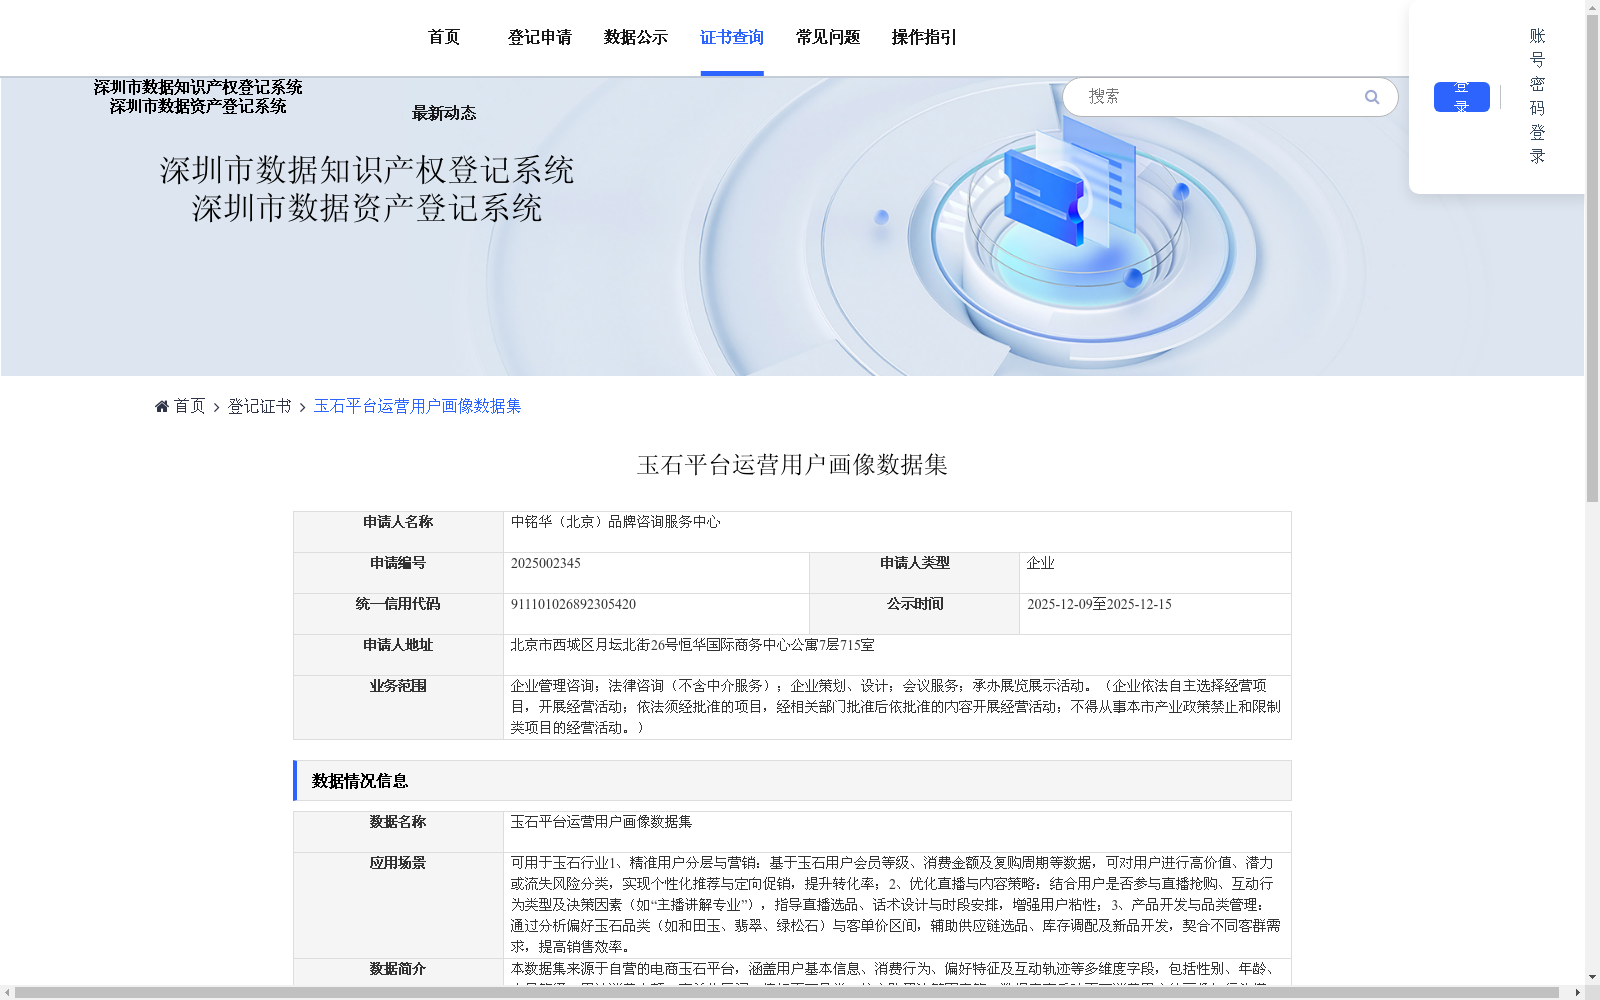Click the 数据名称 label cell
The width and height of the screenshot is (1600, 1000).
398,832
